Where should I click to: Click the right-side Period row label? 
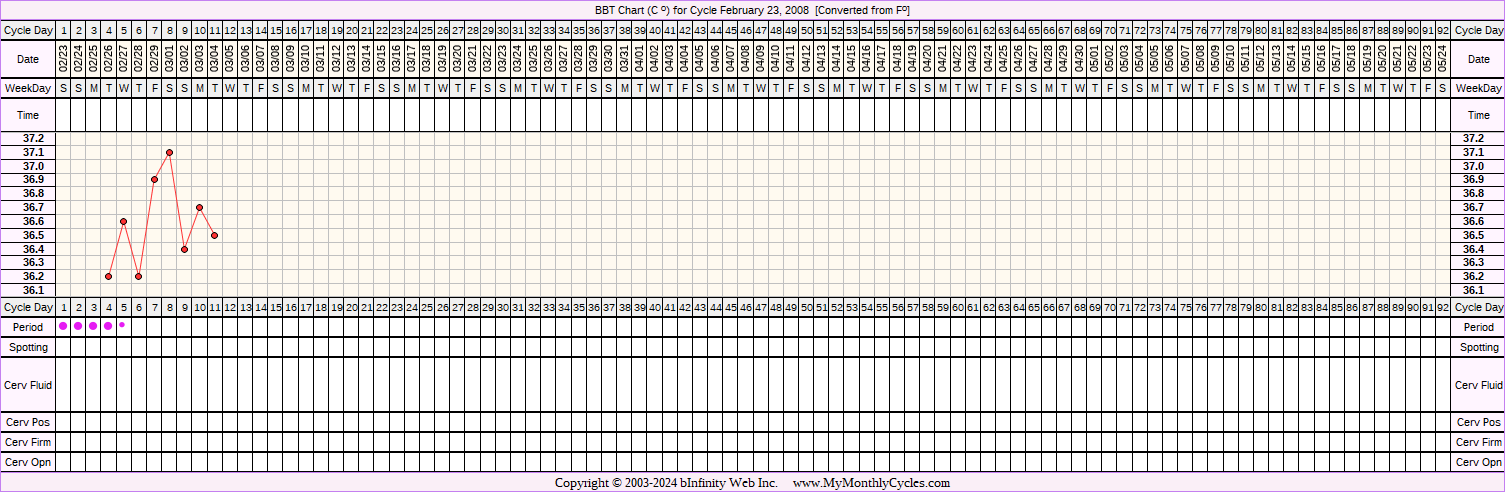(x=1478, y=327)
